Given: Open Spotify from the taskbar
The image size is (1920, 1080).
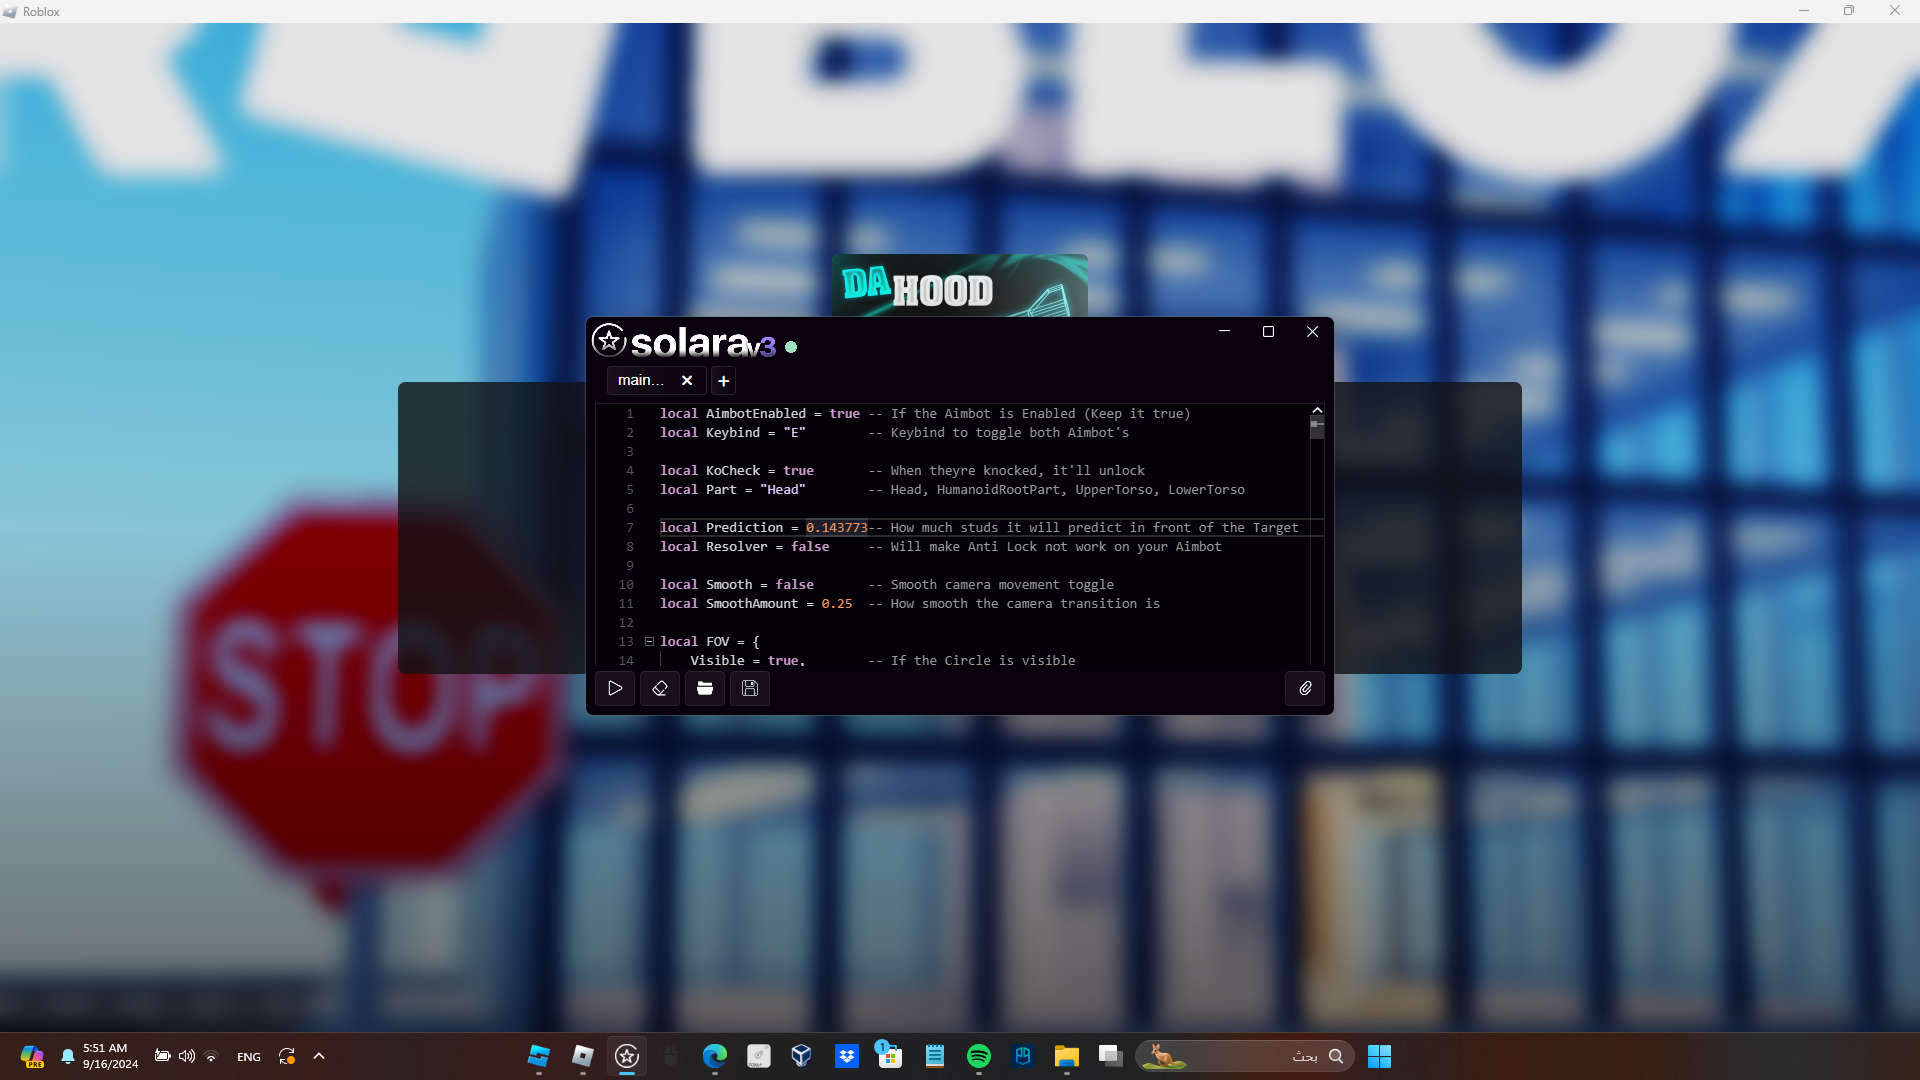Looking at the screenshot, I should tap(978, 1056).
